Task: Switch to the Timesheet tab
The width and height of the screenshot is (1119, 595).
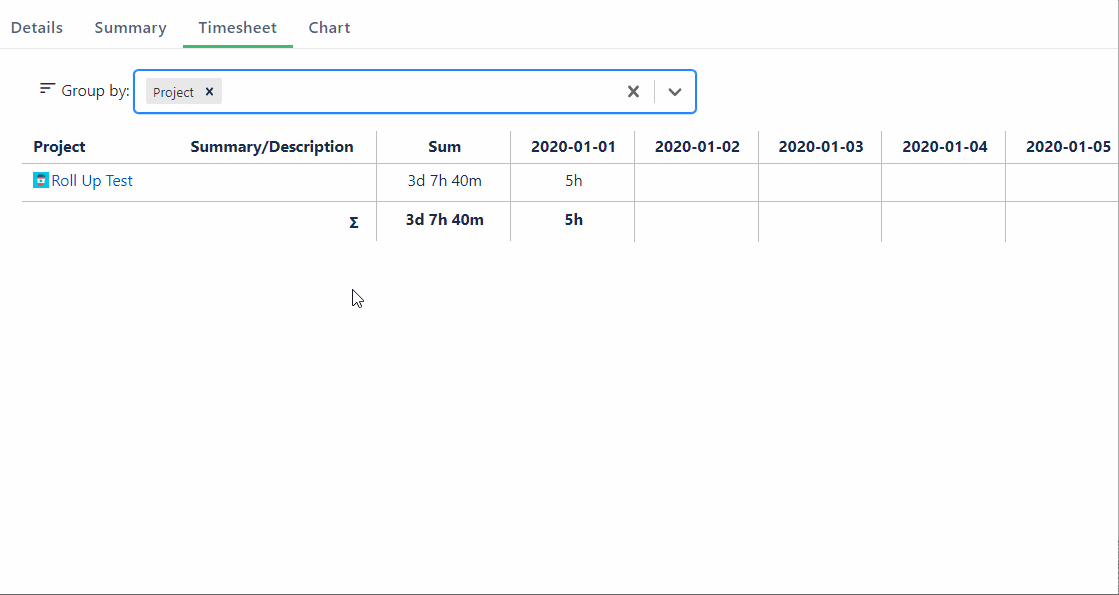Action: [237, 27]
